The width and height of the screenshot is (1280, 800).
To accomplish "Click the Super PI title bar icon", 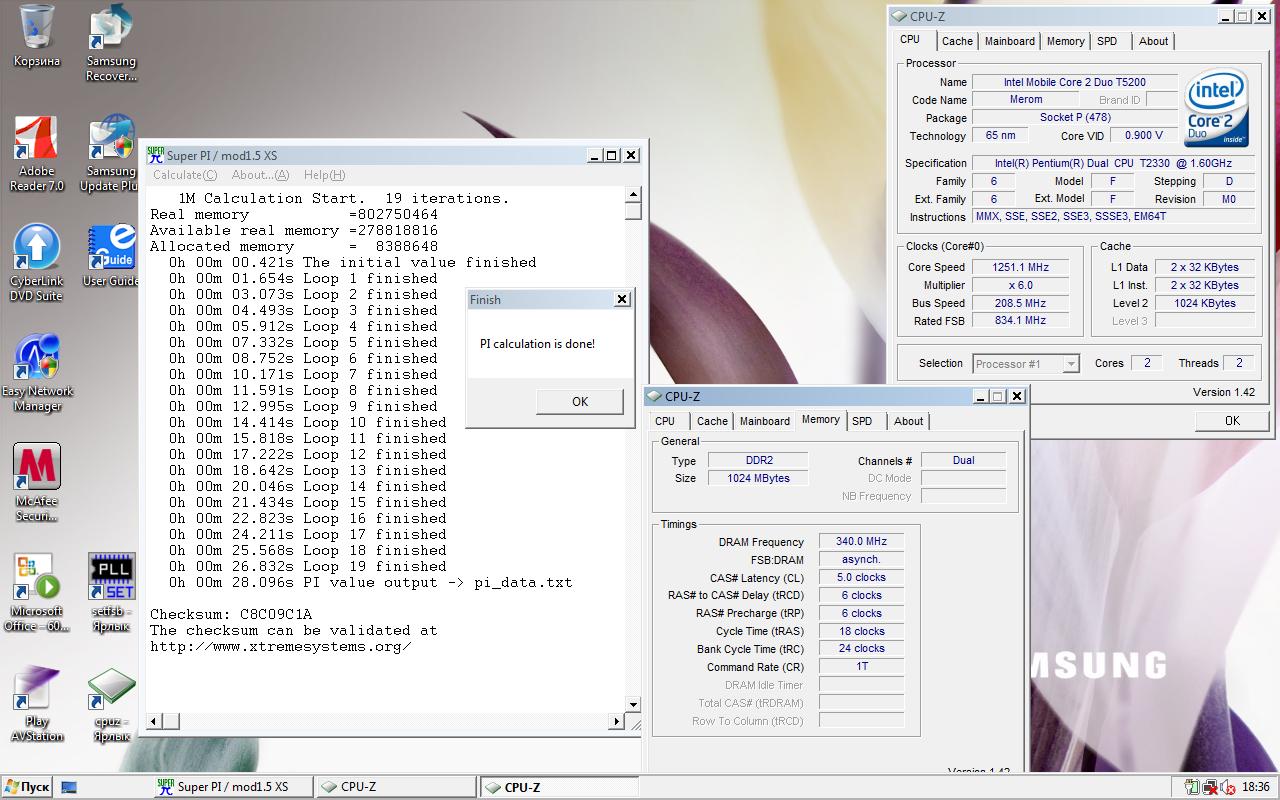I will [155, 155].
